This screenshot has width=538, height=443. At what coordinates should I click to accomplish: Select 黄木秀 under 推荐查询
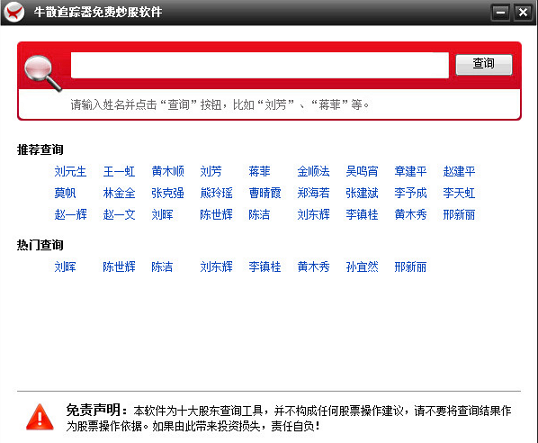[x=411, y=215]
